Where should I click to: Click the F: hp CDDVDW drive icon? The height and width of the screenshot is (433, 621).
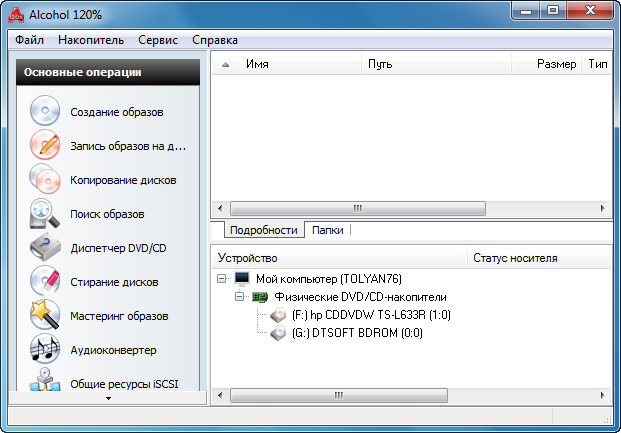coord(278,315)
